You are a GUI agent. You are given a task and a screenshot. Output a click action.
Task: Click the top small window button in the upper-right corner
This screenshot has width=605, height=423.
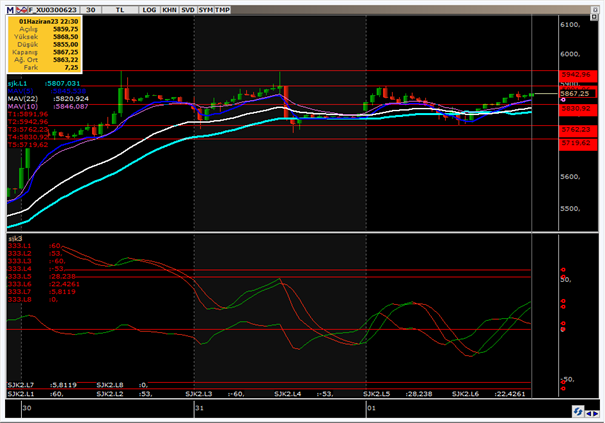coord(595,10)
